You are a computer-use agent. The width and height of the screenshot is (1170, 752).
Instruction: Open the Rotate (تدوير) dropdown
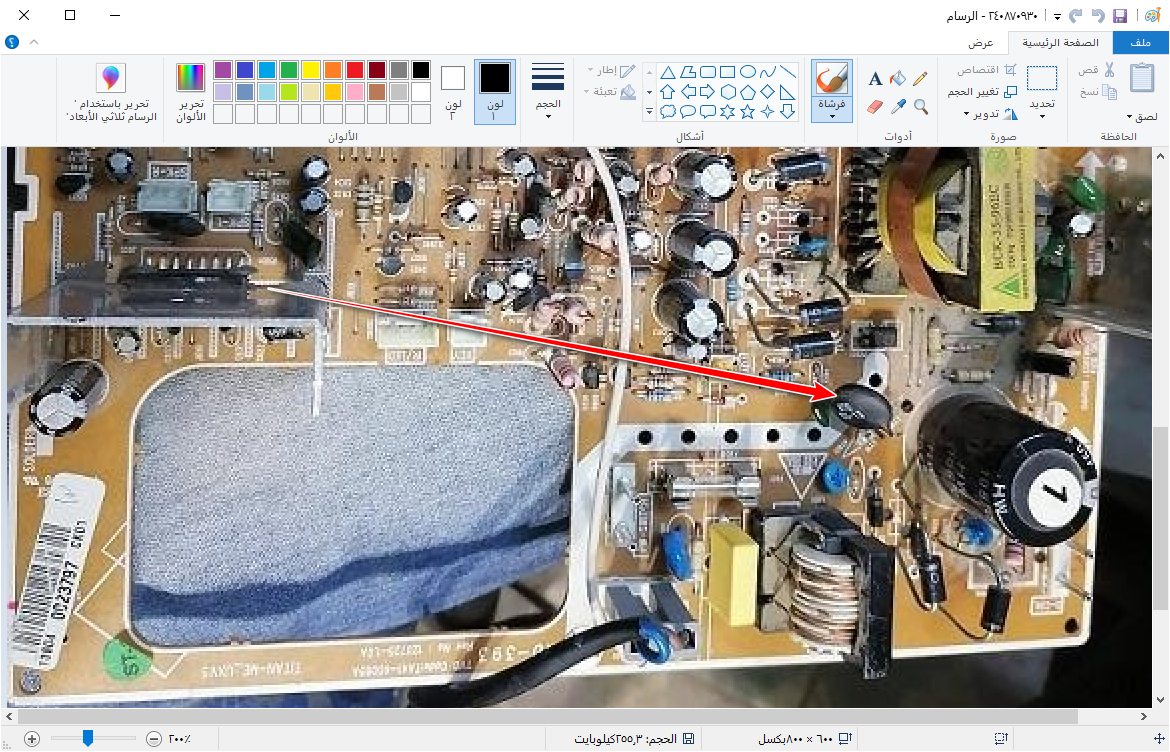point(989,114)
